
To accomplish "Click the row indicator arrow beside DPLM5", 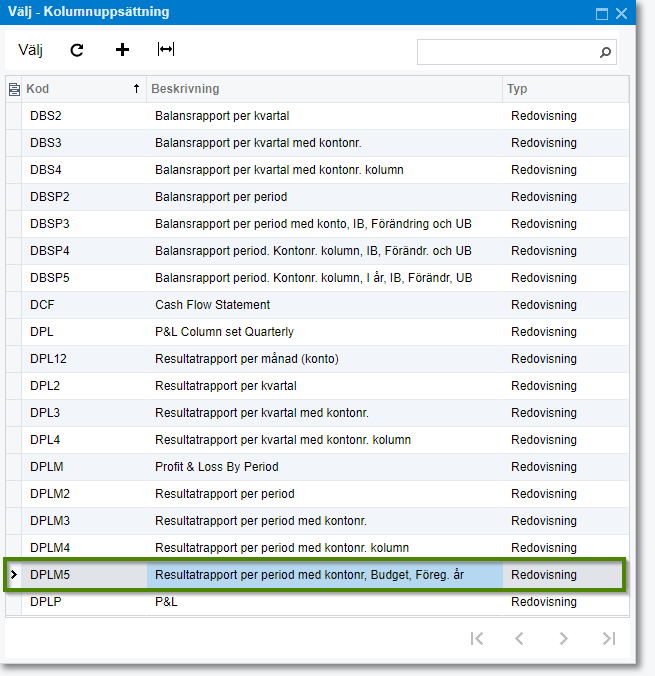I will [x=14, y=575].
